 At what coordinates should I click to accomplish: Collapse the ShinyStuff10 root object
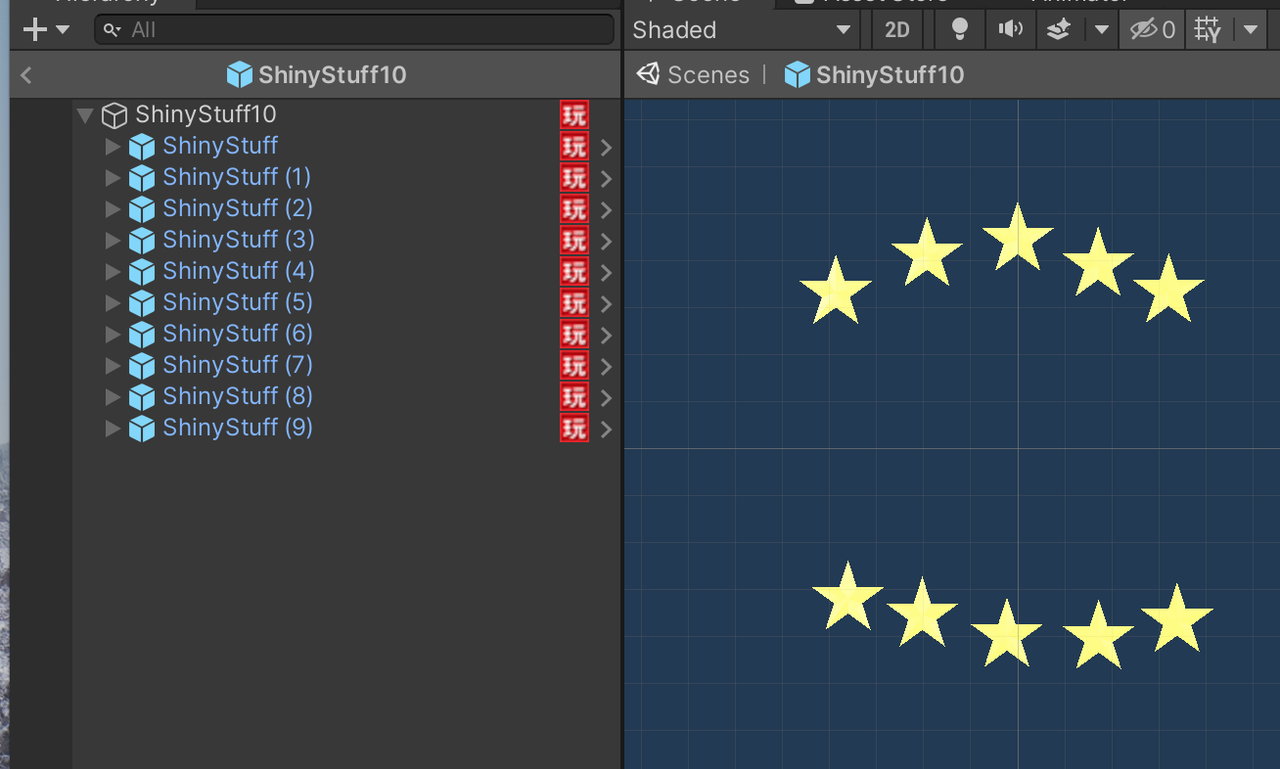86,115
